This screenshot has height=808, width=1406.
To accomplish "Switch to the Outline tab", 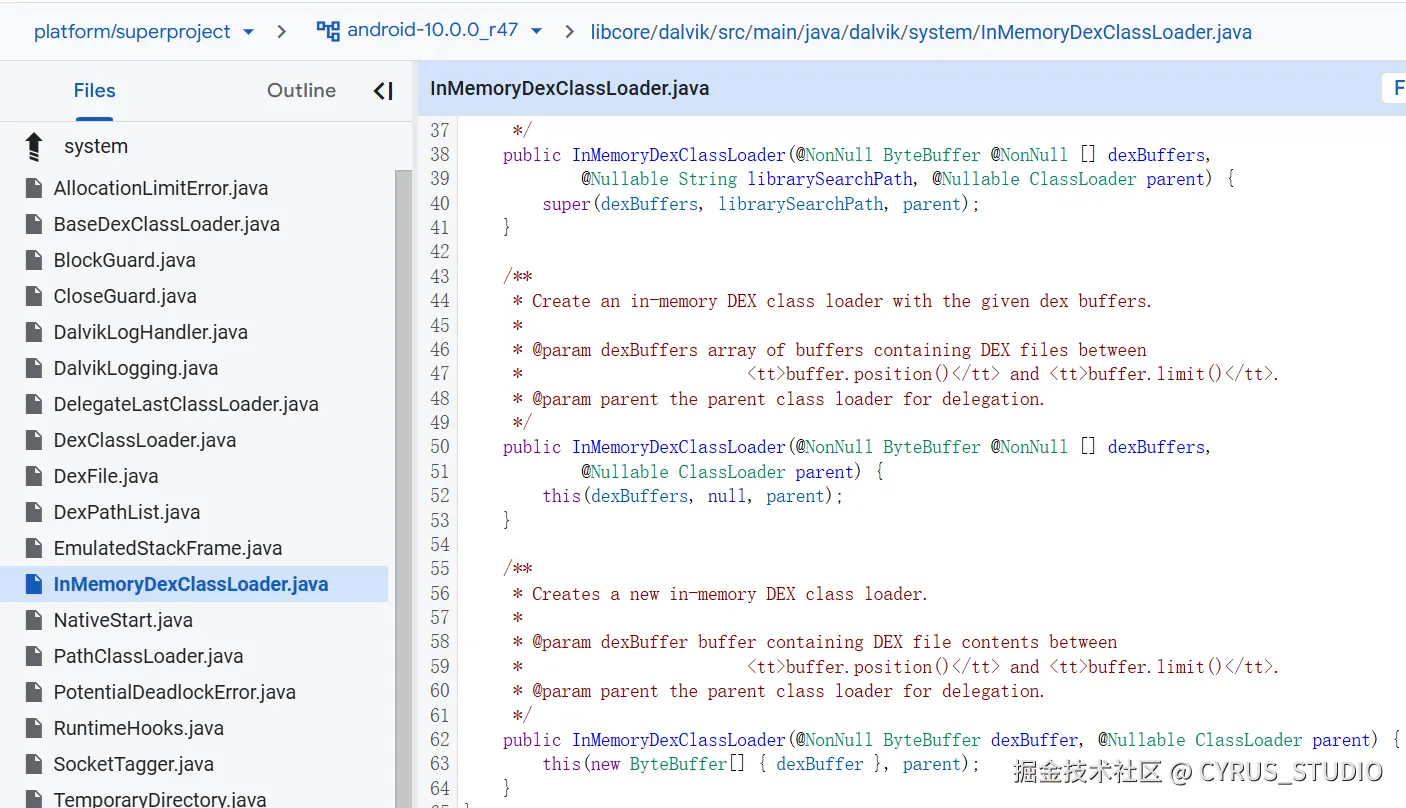I will (x=301, y=91).
